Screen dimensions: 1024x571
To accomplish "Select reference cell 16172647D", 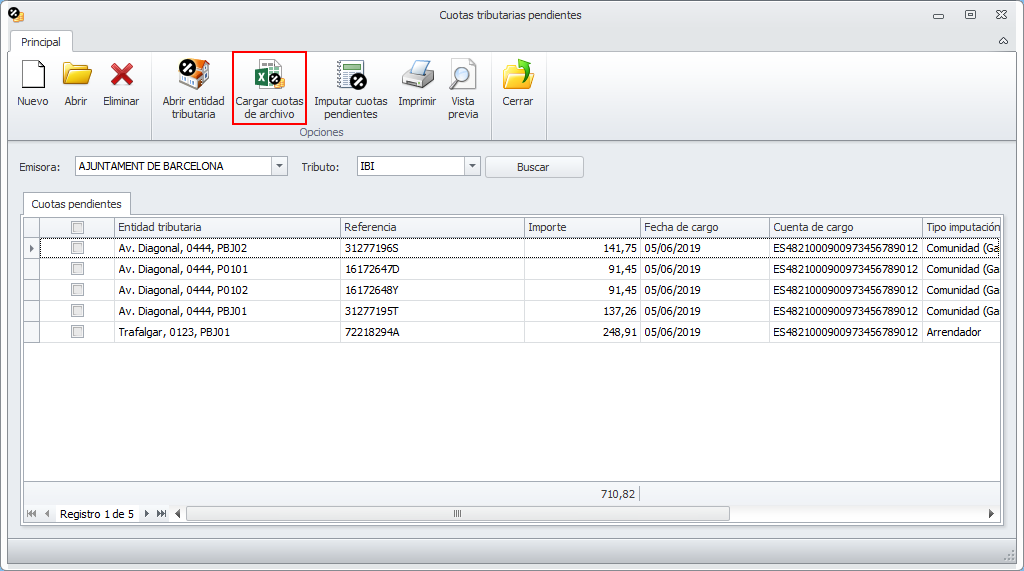I will [432, 269].
